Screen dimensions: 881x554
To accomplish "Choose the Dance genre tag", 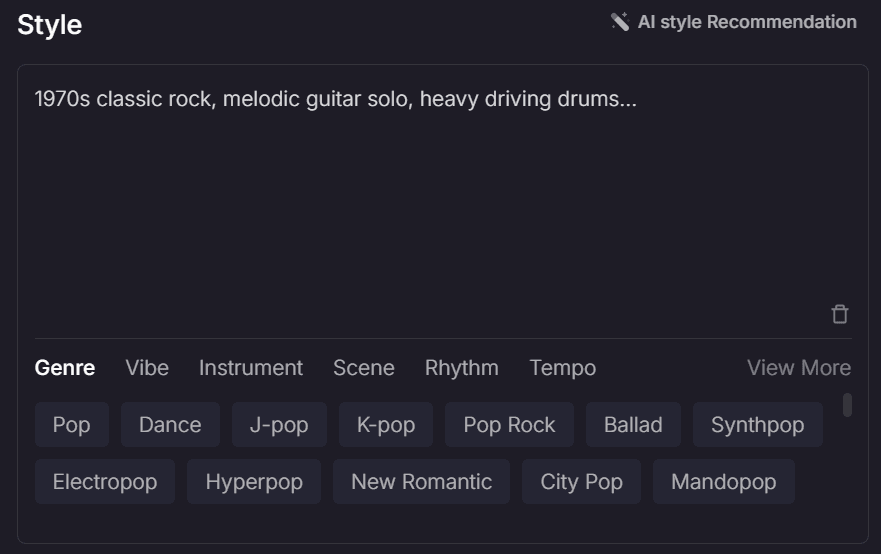I will 170,425.
